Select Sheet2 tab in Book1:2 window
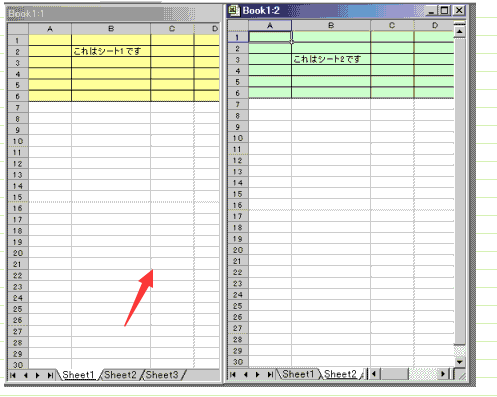This screenshot has height=397, width=497. click(340, 374)
